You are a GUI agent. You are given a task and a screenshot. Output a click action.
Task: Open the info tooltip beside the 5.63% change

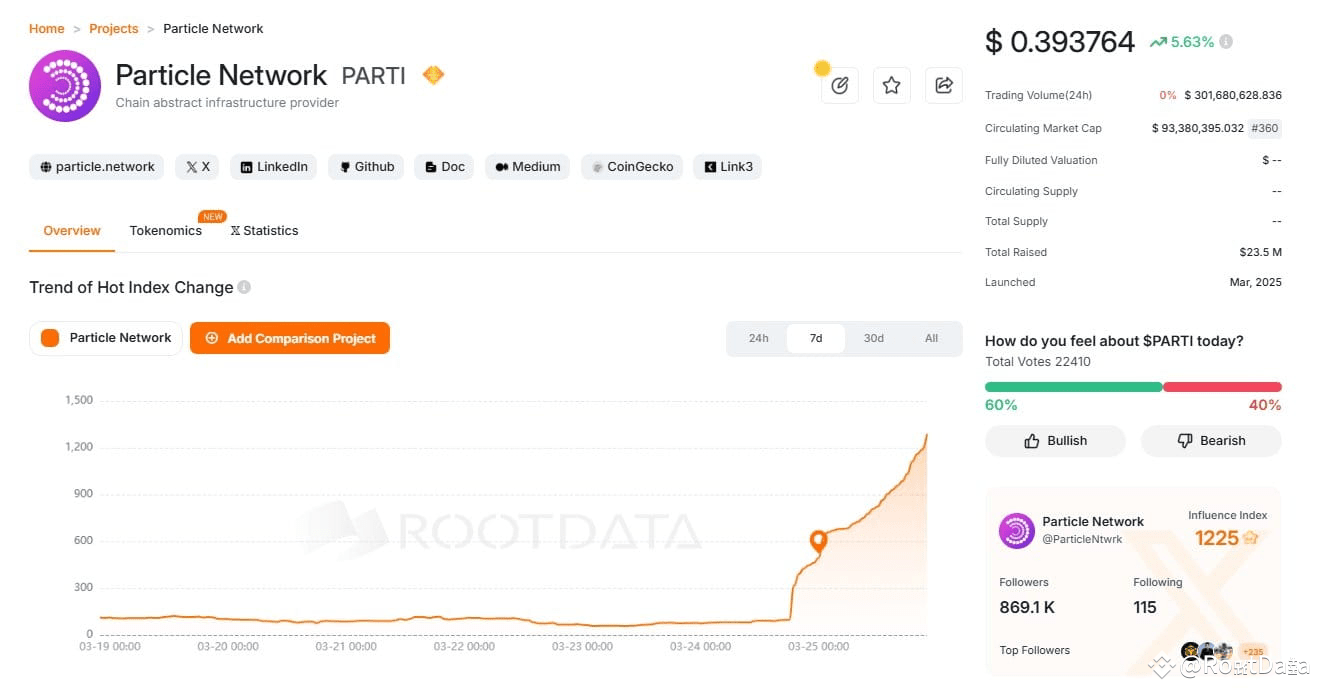click(1228, 42)
